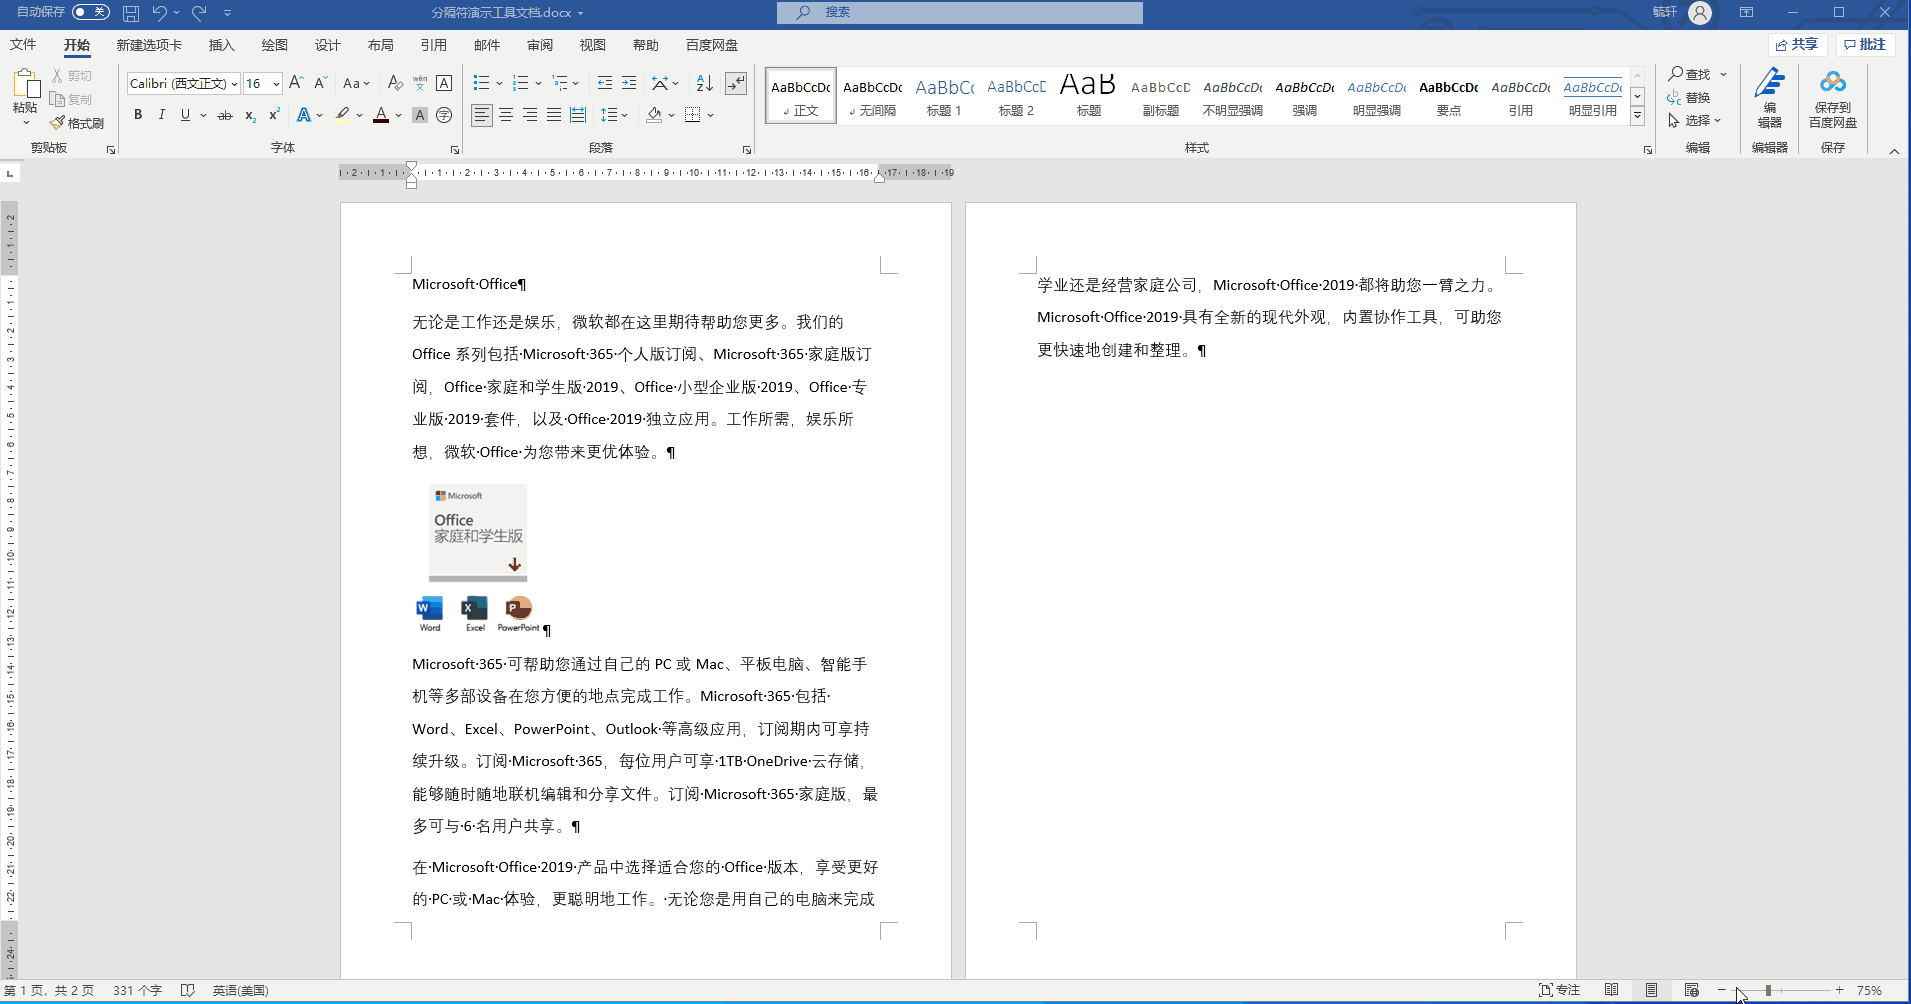The image size is (1911, 1004).
Task: Open spelling proofing status icon
Action: (x=187, y=990)
